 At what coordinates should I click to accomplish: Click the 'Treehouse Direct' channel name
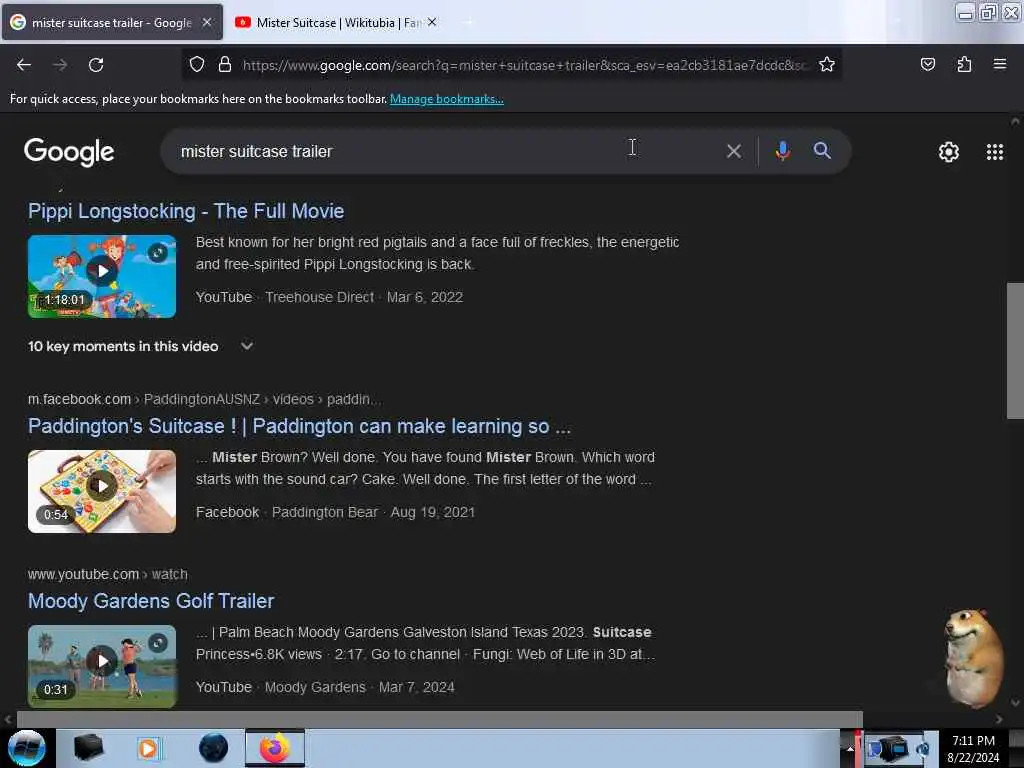(319, 297)
